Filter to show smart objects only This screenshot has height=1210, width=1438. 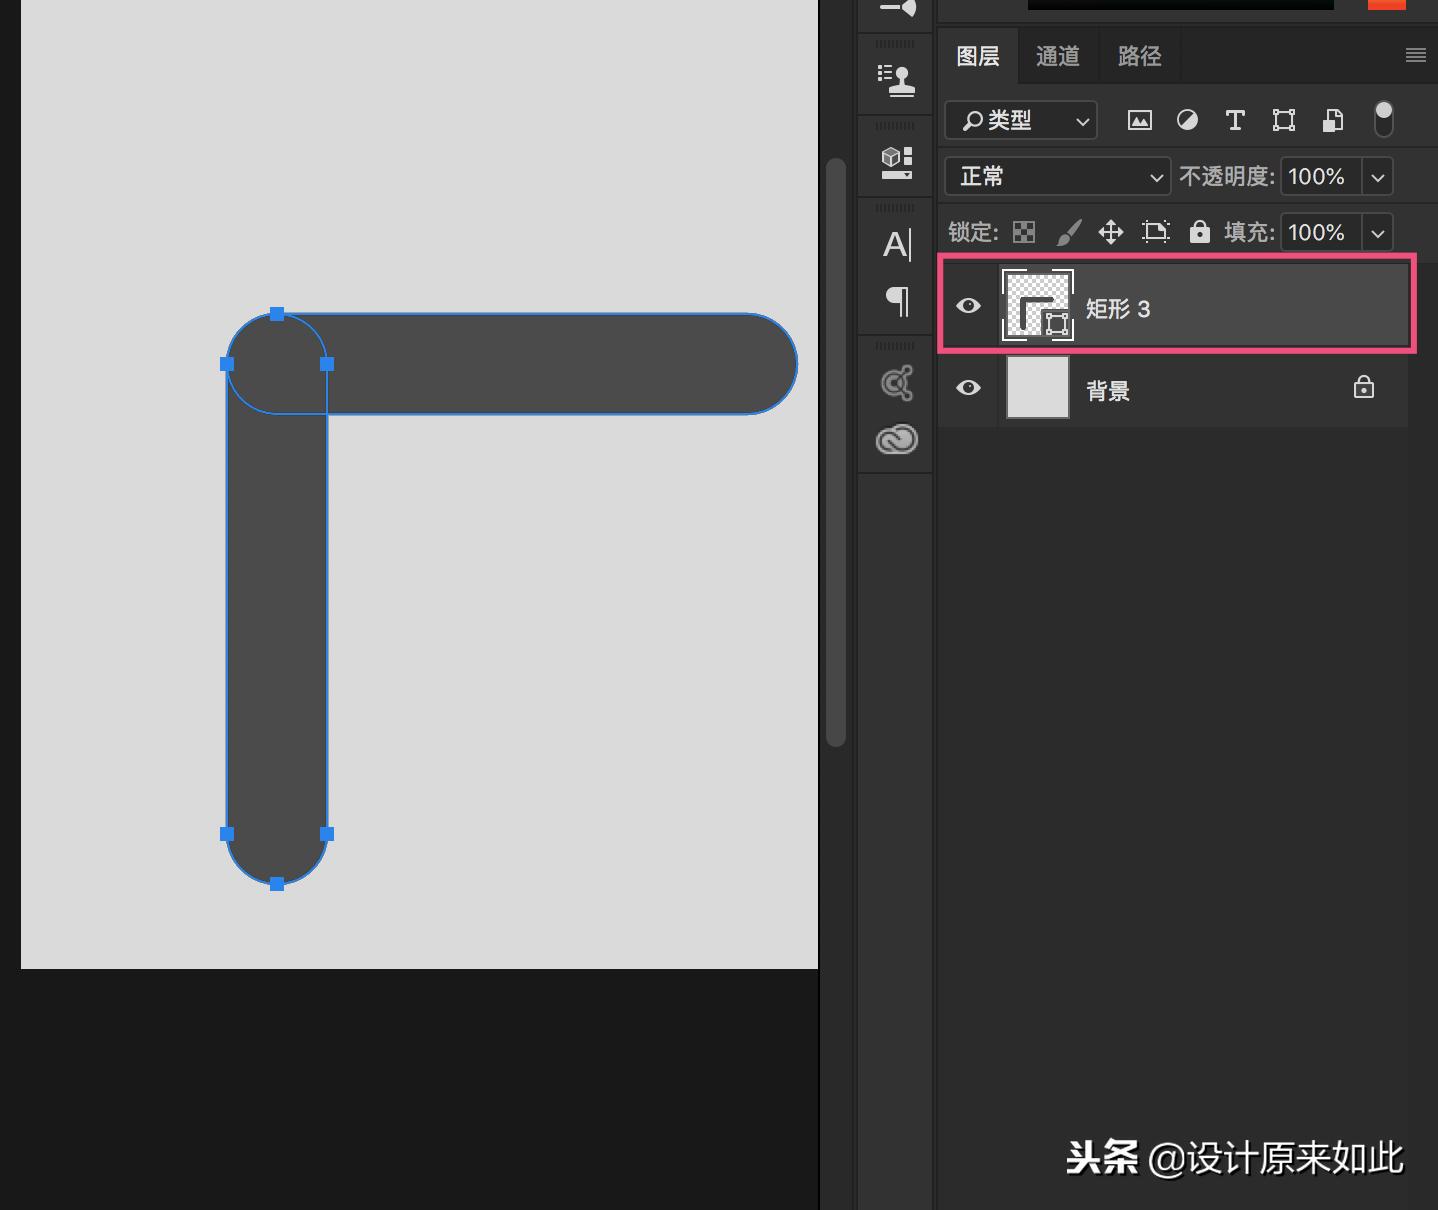pyautogui.click(x=1331, y=120)
